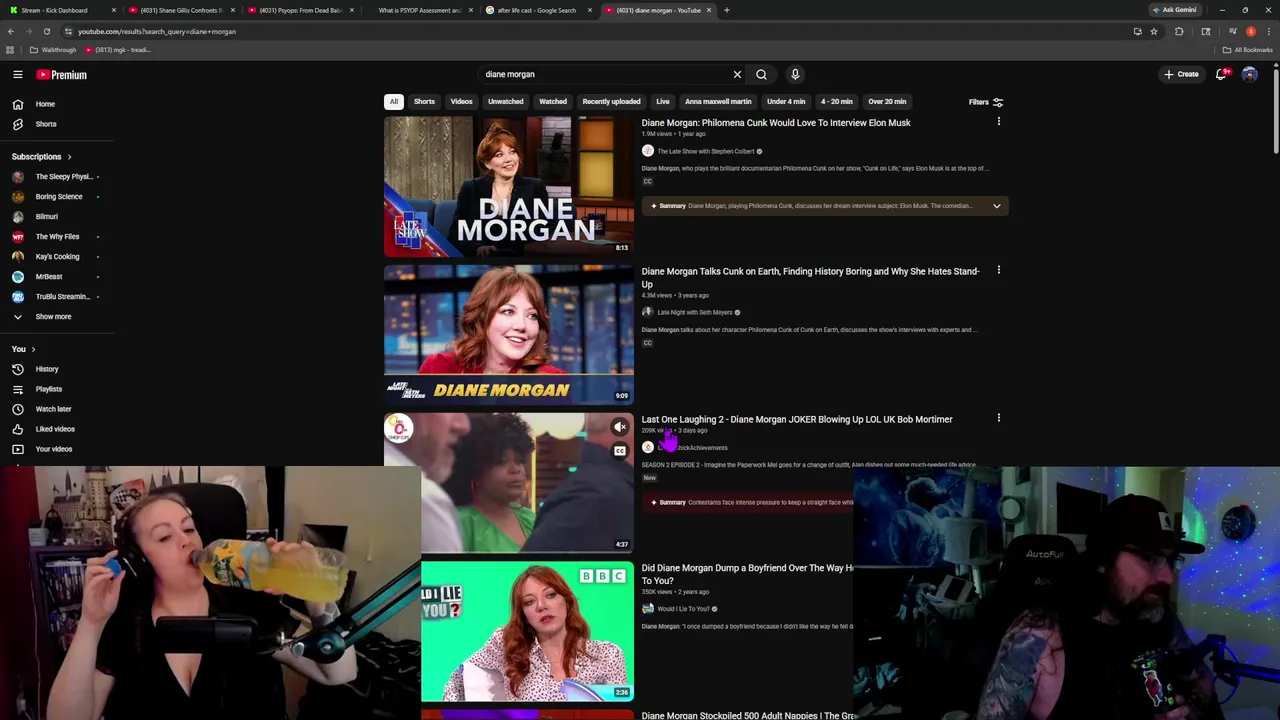Viewport: 1280px width, 720px height.
Task: Open the Chrome apps grid shortcut
Action: tap(10, 50)
